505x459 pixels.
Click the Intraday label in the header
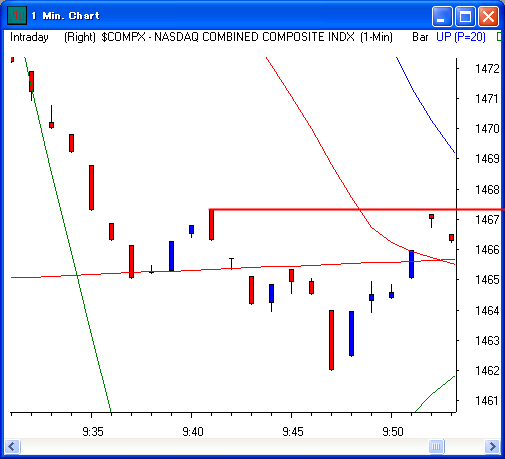click(x=29, y=37)
